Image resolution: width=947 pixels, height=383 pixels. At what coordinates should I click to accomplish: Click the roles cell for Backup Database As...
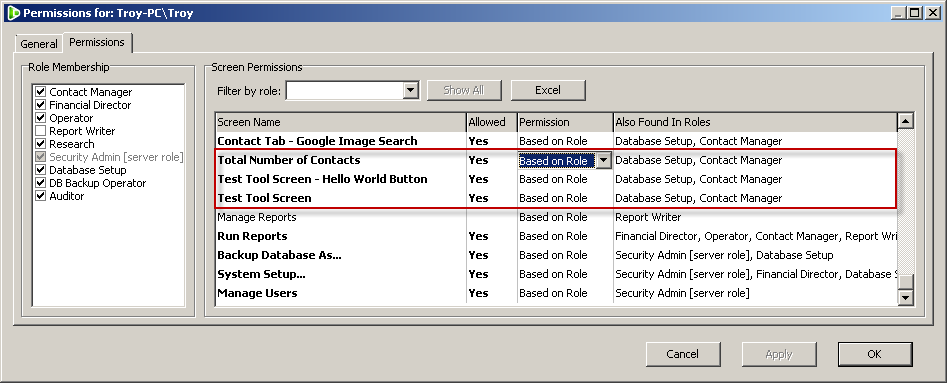(x=755, y=255)
